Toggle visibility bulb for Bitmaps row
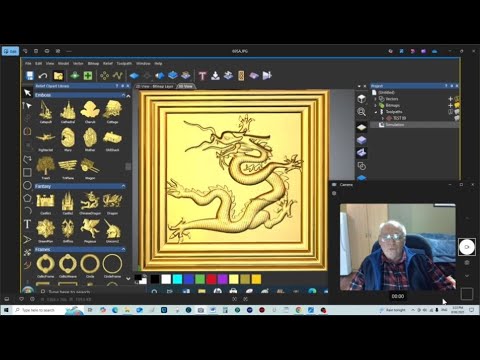This screenshot has width=480, height=360. (457, 105)
